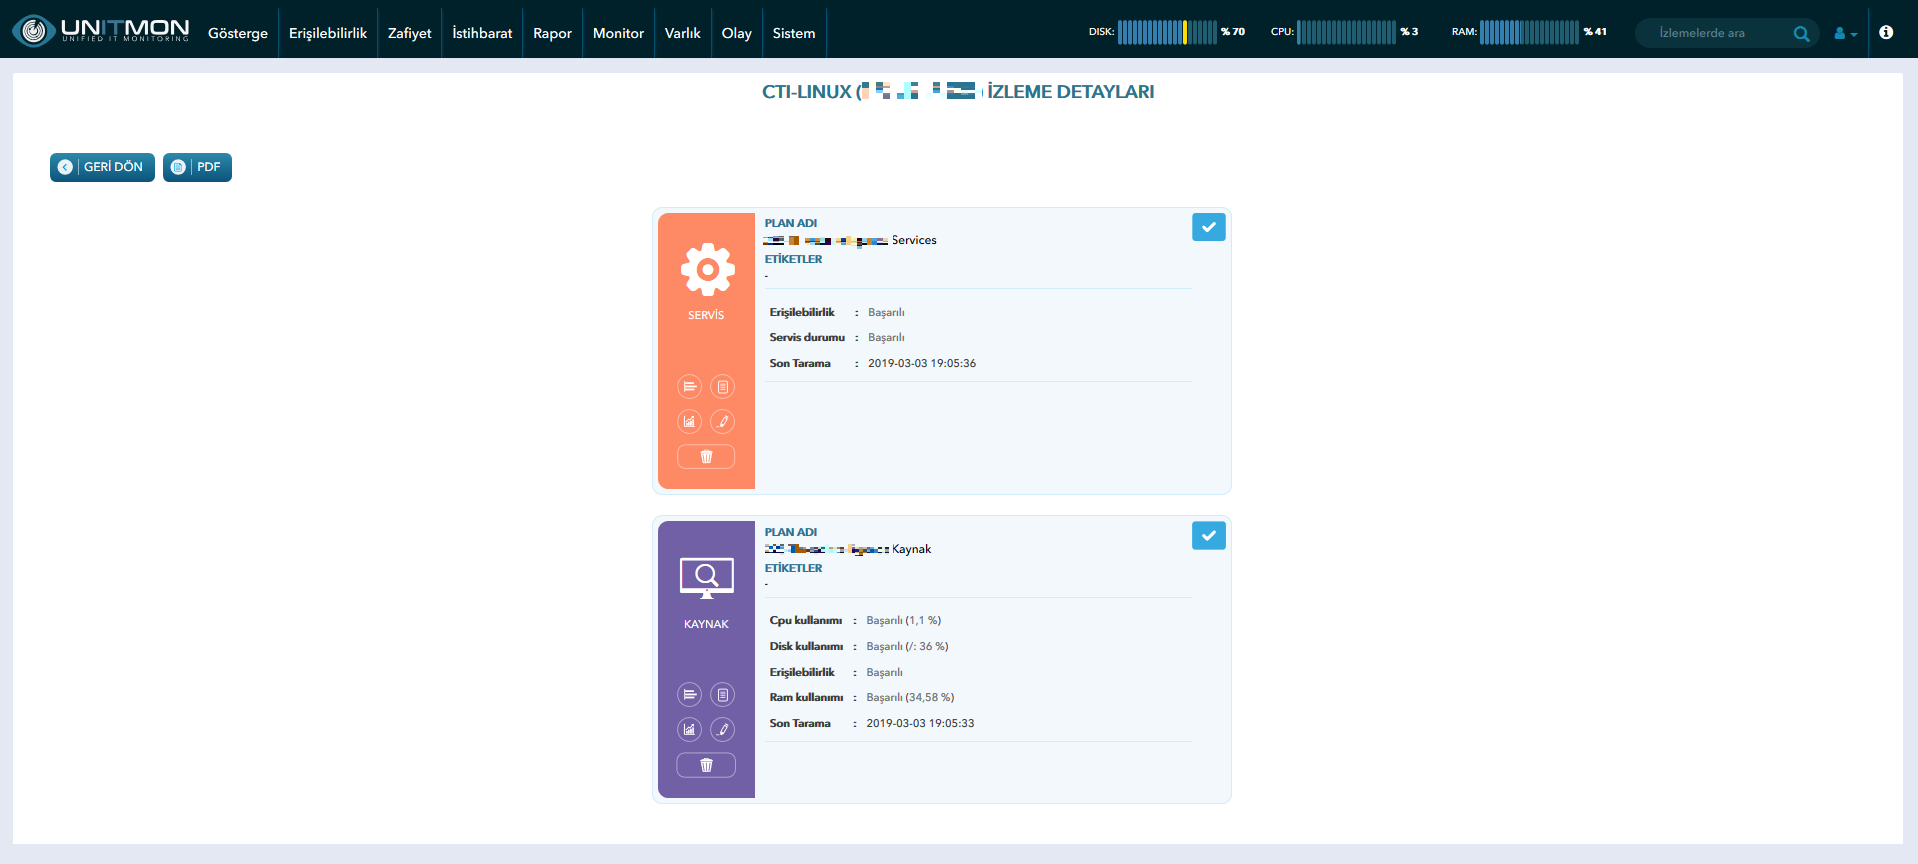Image resolution: width=1918 pixels, height=864 pixels.
Task: Open the Rapor menu
Action: pos(552,33)
